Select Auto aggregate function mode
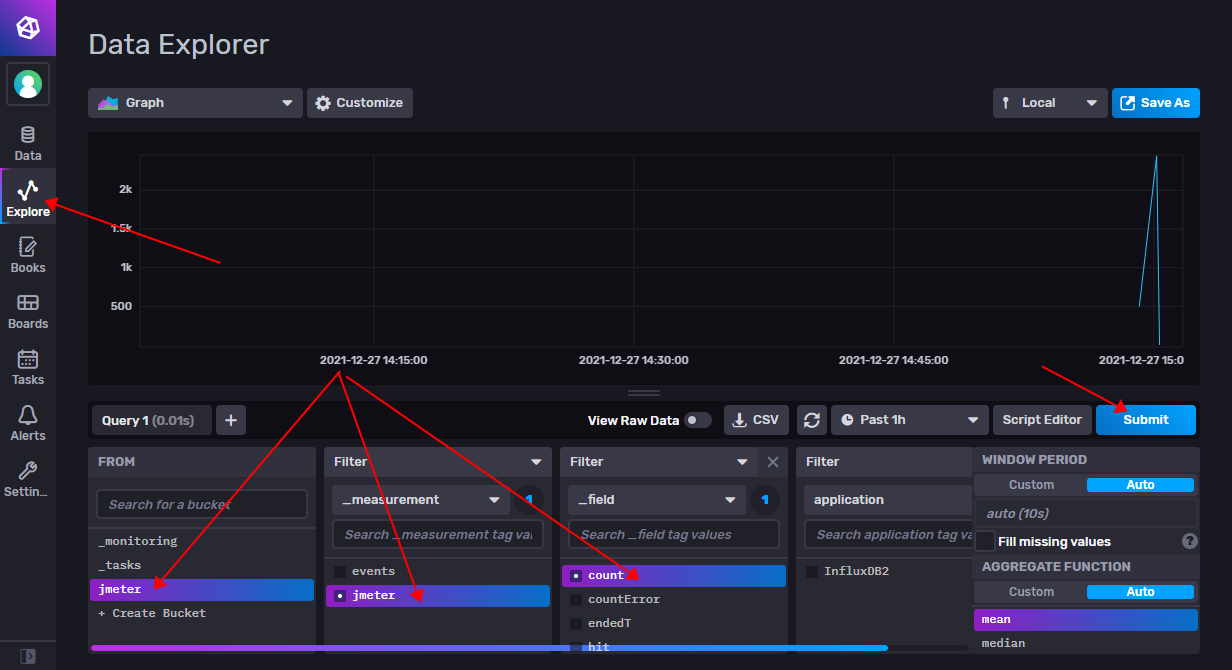Viewport: 1232px width, 670px height. (x=1140, y=592)
